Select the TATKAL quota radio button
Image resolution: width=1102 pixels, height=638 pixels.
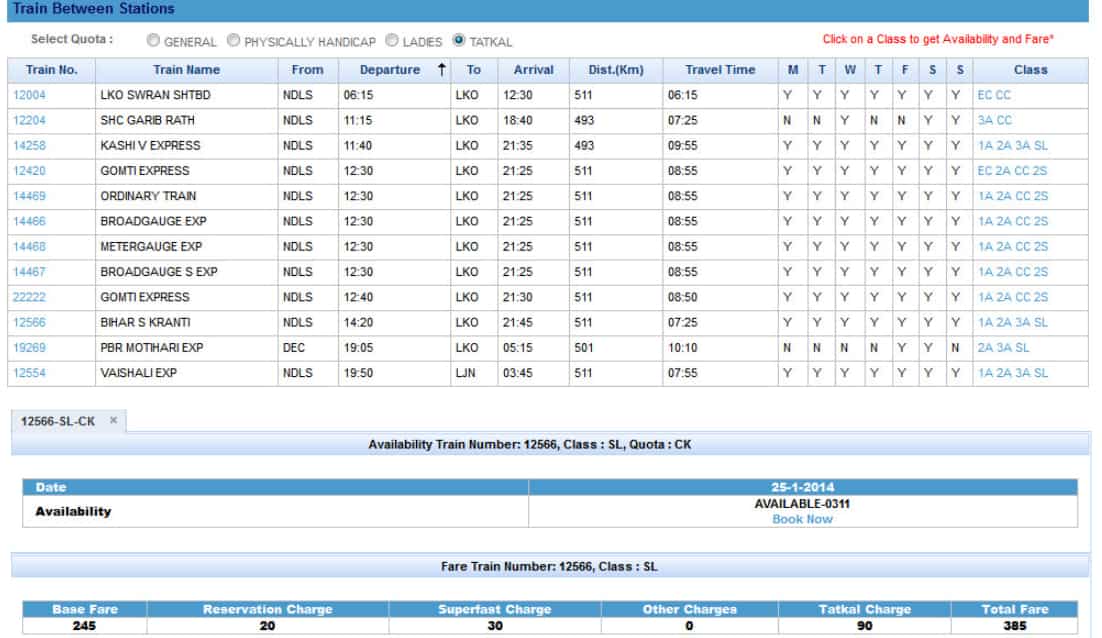coord(459,41)
